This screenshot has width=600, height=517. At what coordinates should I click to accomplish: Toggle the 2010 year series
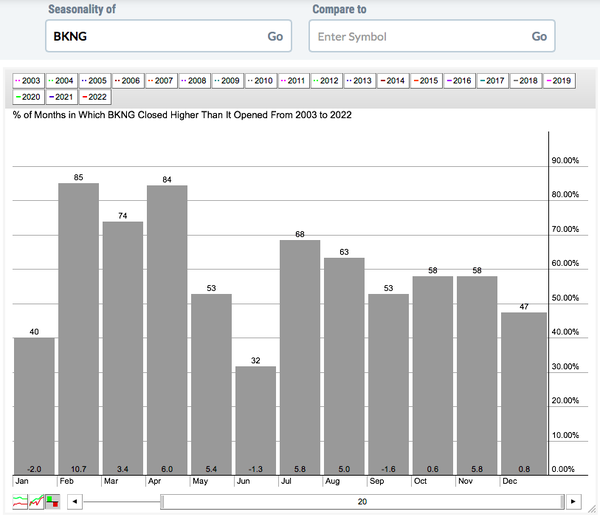[261, 81]
